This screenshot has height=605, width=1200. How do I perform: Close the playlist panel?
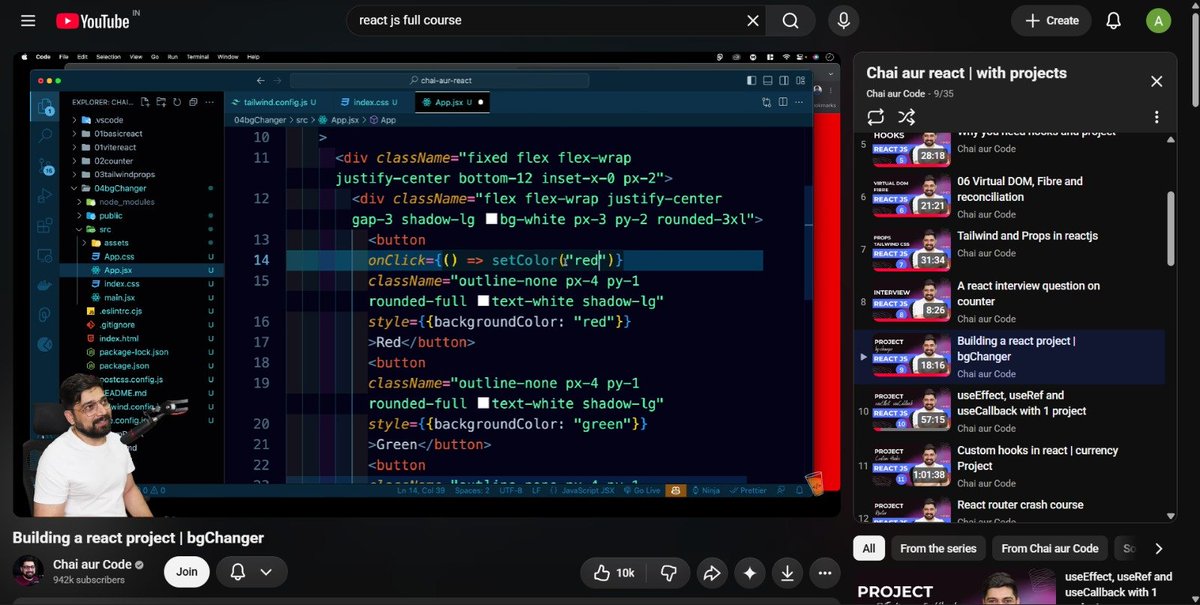point(1156,82)
